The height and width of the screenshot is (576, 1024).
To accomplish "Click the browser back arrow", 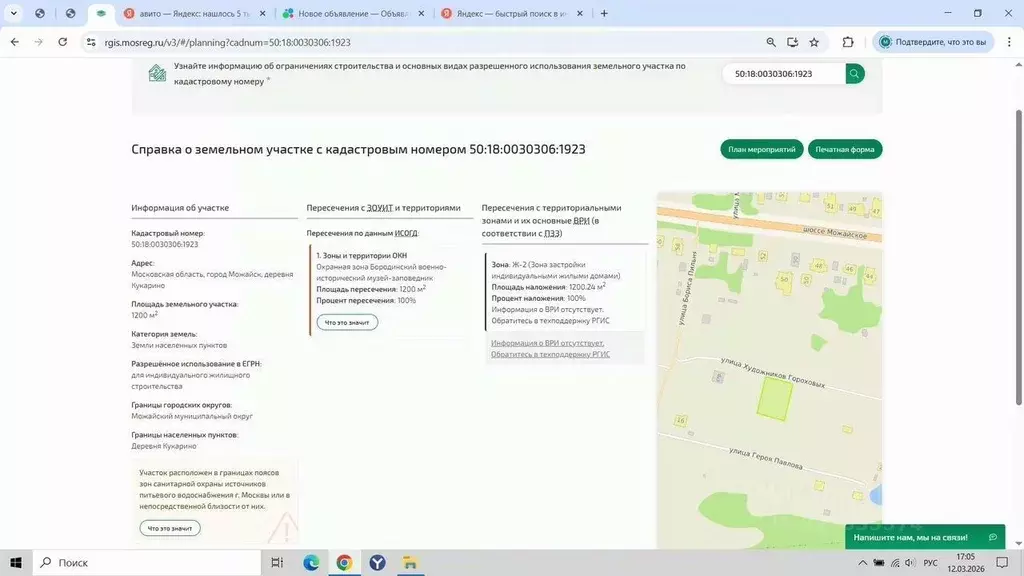I will pyautogui.click(x=13, y=43).
